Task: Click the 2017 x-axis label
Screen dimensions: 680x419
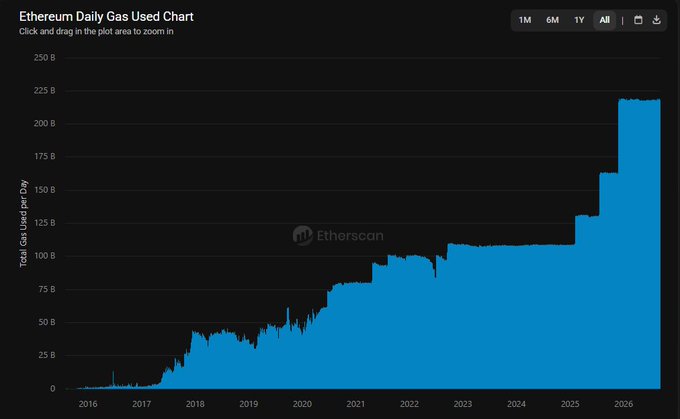Action: point(141,404)
